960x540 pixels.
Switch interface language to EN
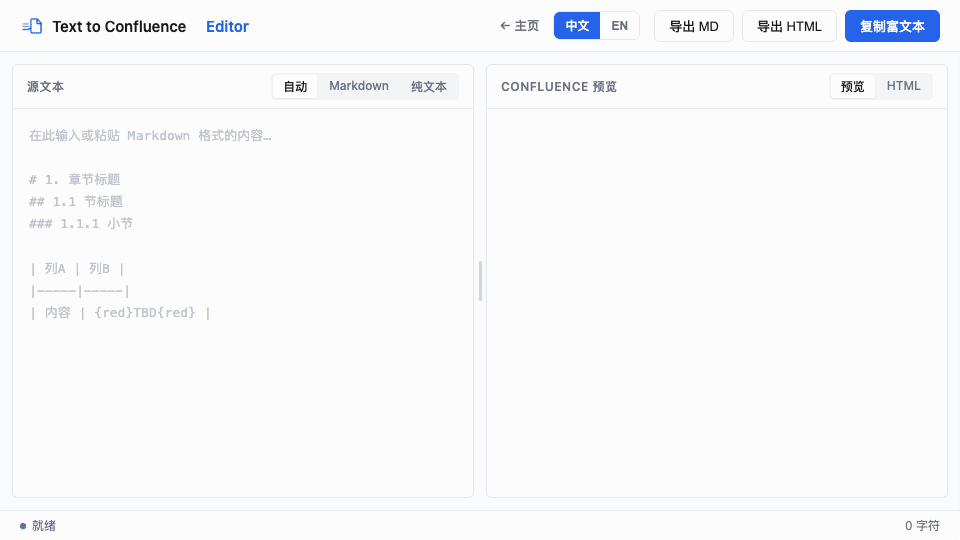click(x=620, y=26)
